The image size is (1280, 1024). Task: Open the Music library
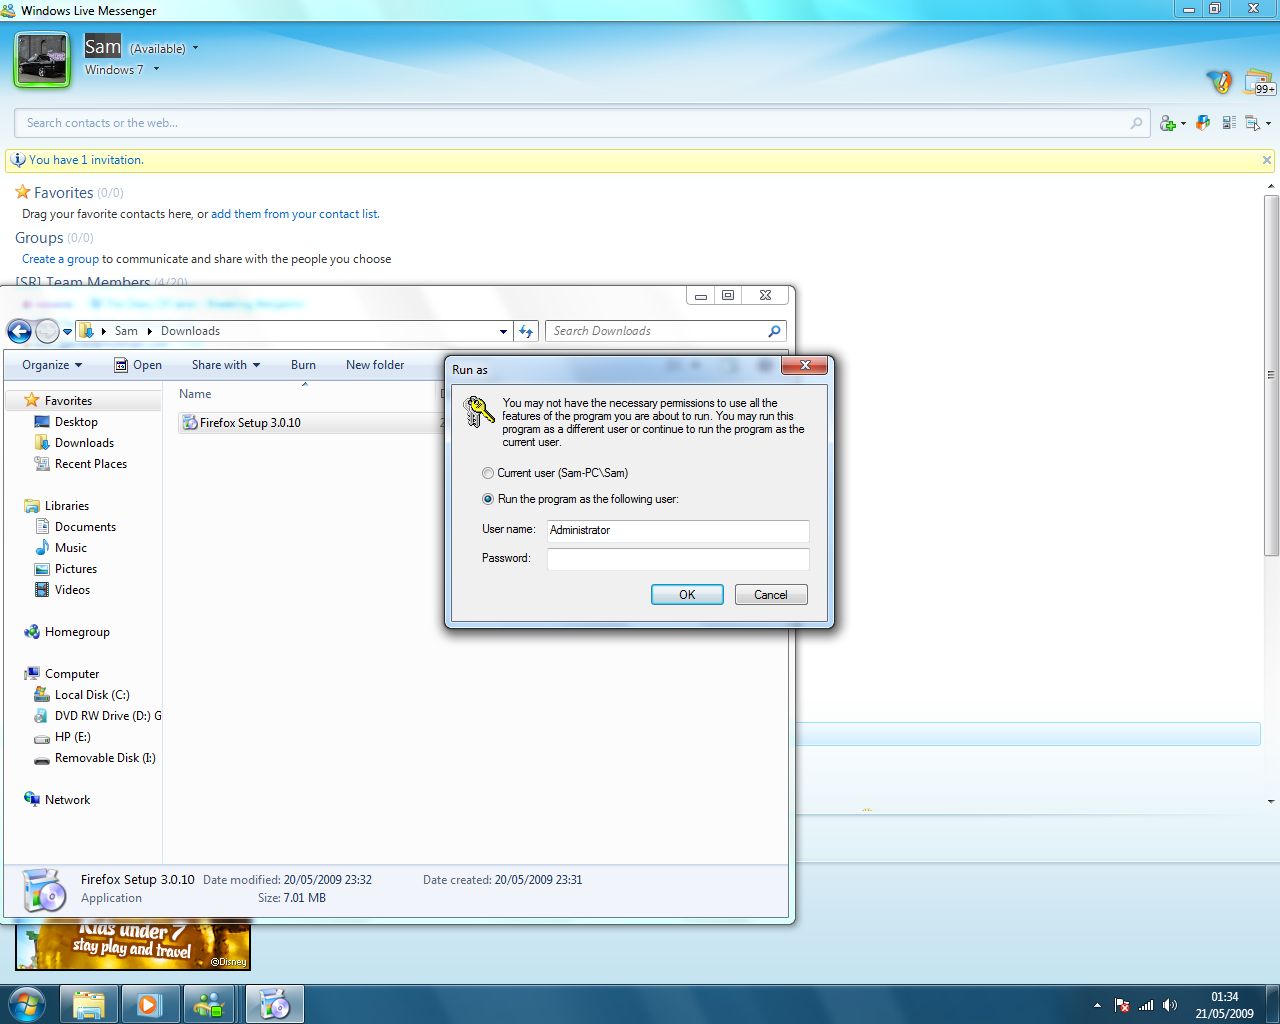70,548
